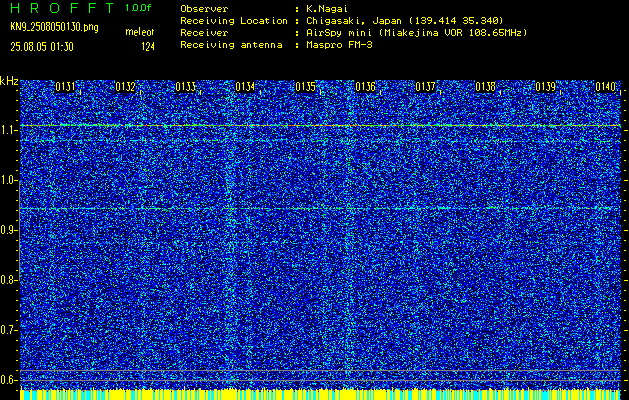Click the 1.1 frequency axis label
Image resolution: width=629 pixels, height=400 pixels.
click(9, 130)
